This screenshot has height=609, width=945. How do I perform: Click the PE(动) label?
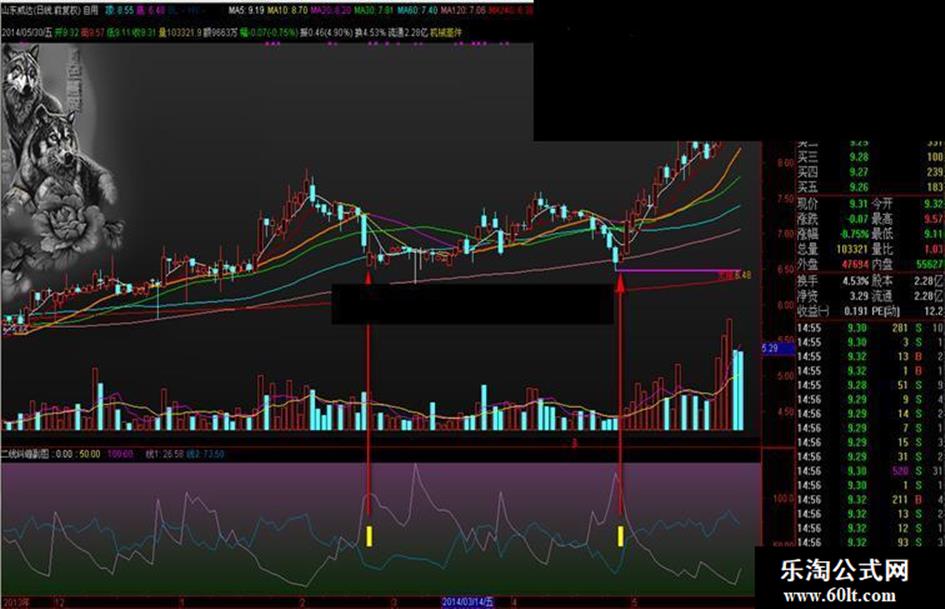pos(886,311)
